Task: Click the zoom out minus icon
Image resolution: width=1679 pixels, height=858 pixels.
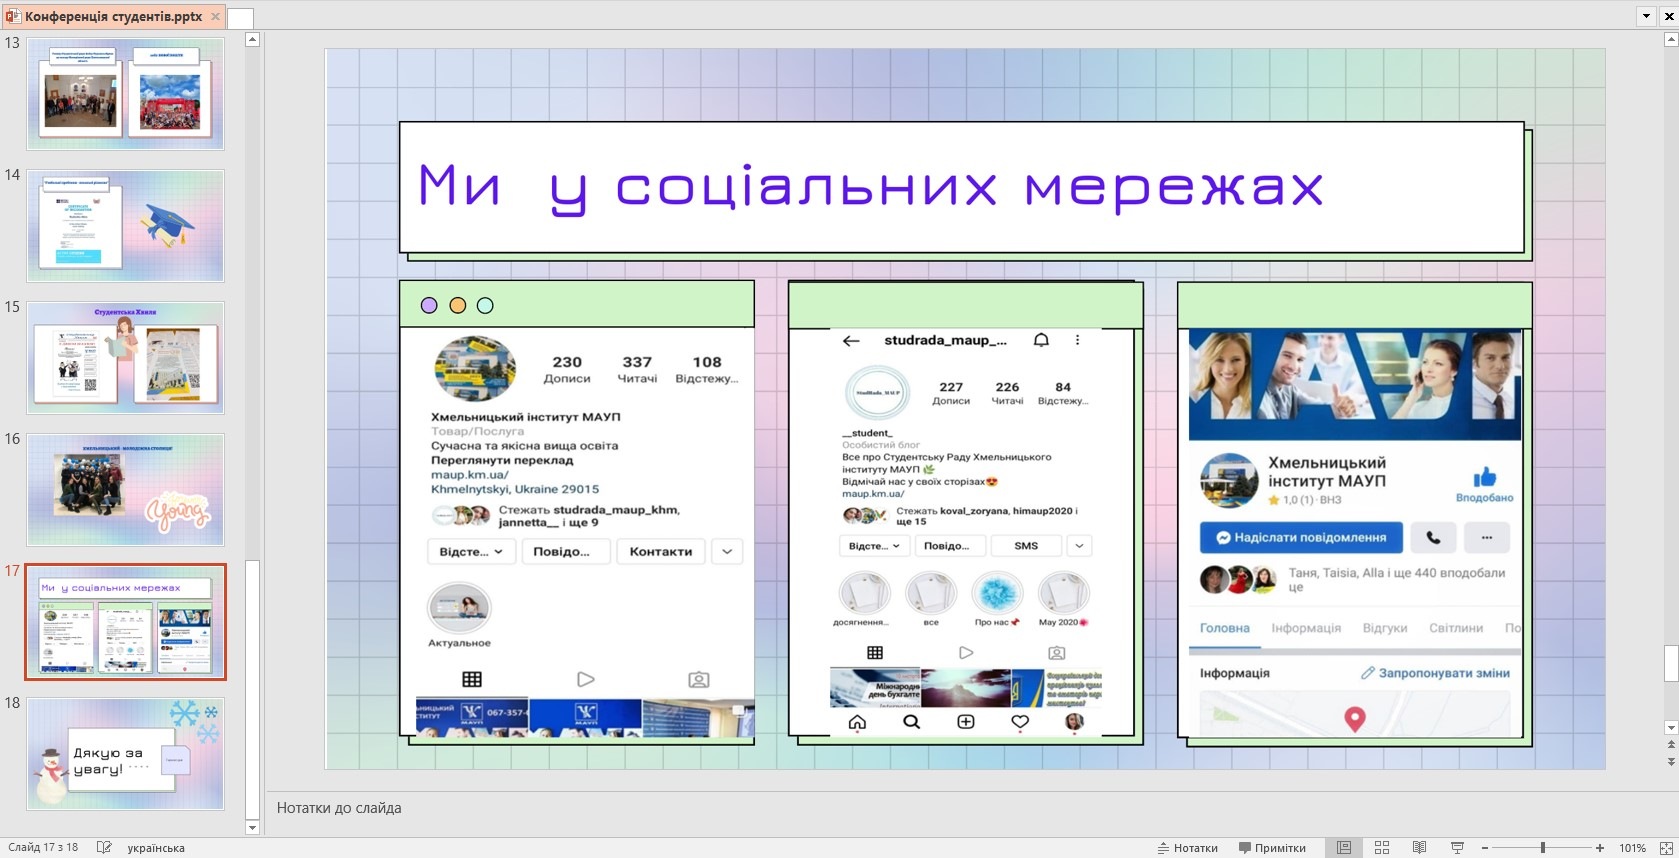Action: [1485, 847]
